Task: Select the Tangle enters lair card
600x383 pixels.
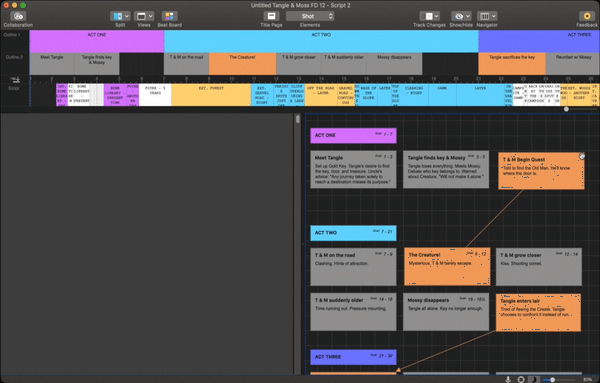Action: tap(538, 312)
